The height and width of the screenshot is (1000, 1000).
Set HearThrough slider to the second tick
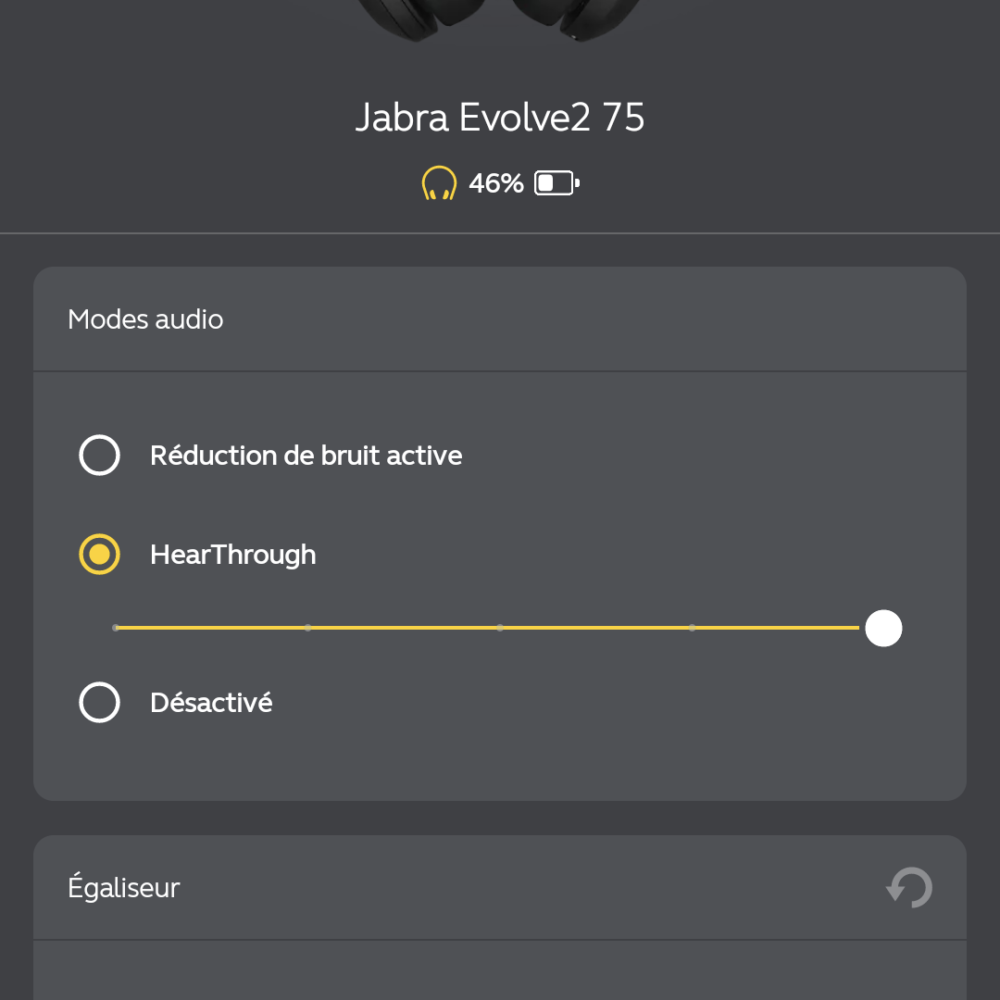point(308,628)
